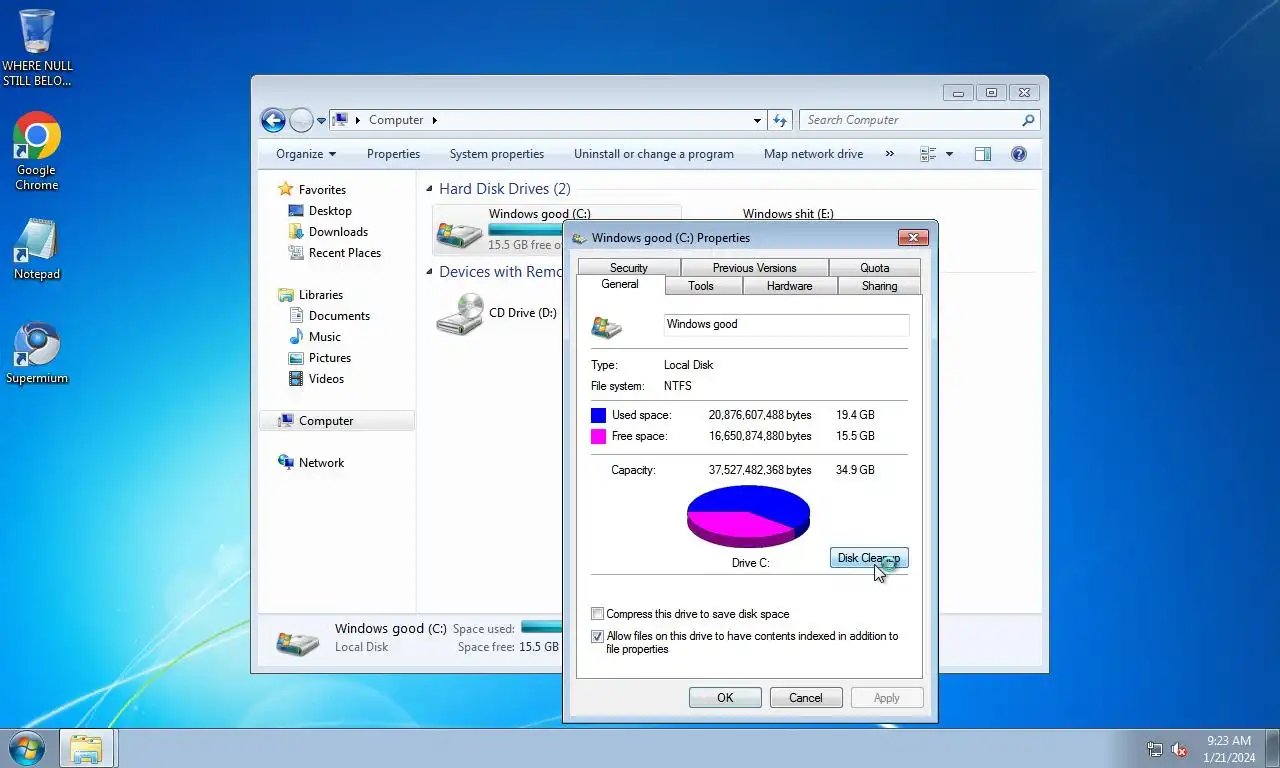The height and width of the screenshot is (768, 1280).
Task: Launch the Google Chrome desktop shortcut
Action: [37, 151]
